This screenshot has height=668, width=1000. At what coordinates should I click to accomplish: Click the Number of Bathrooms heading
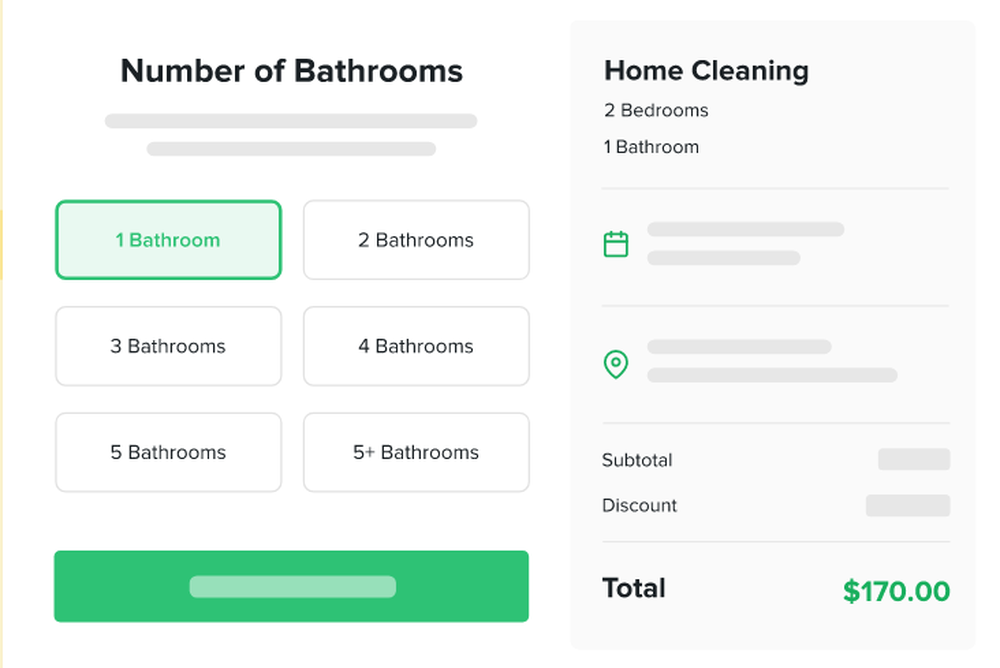[291, 70]
